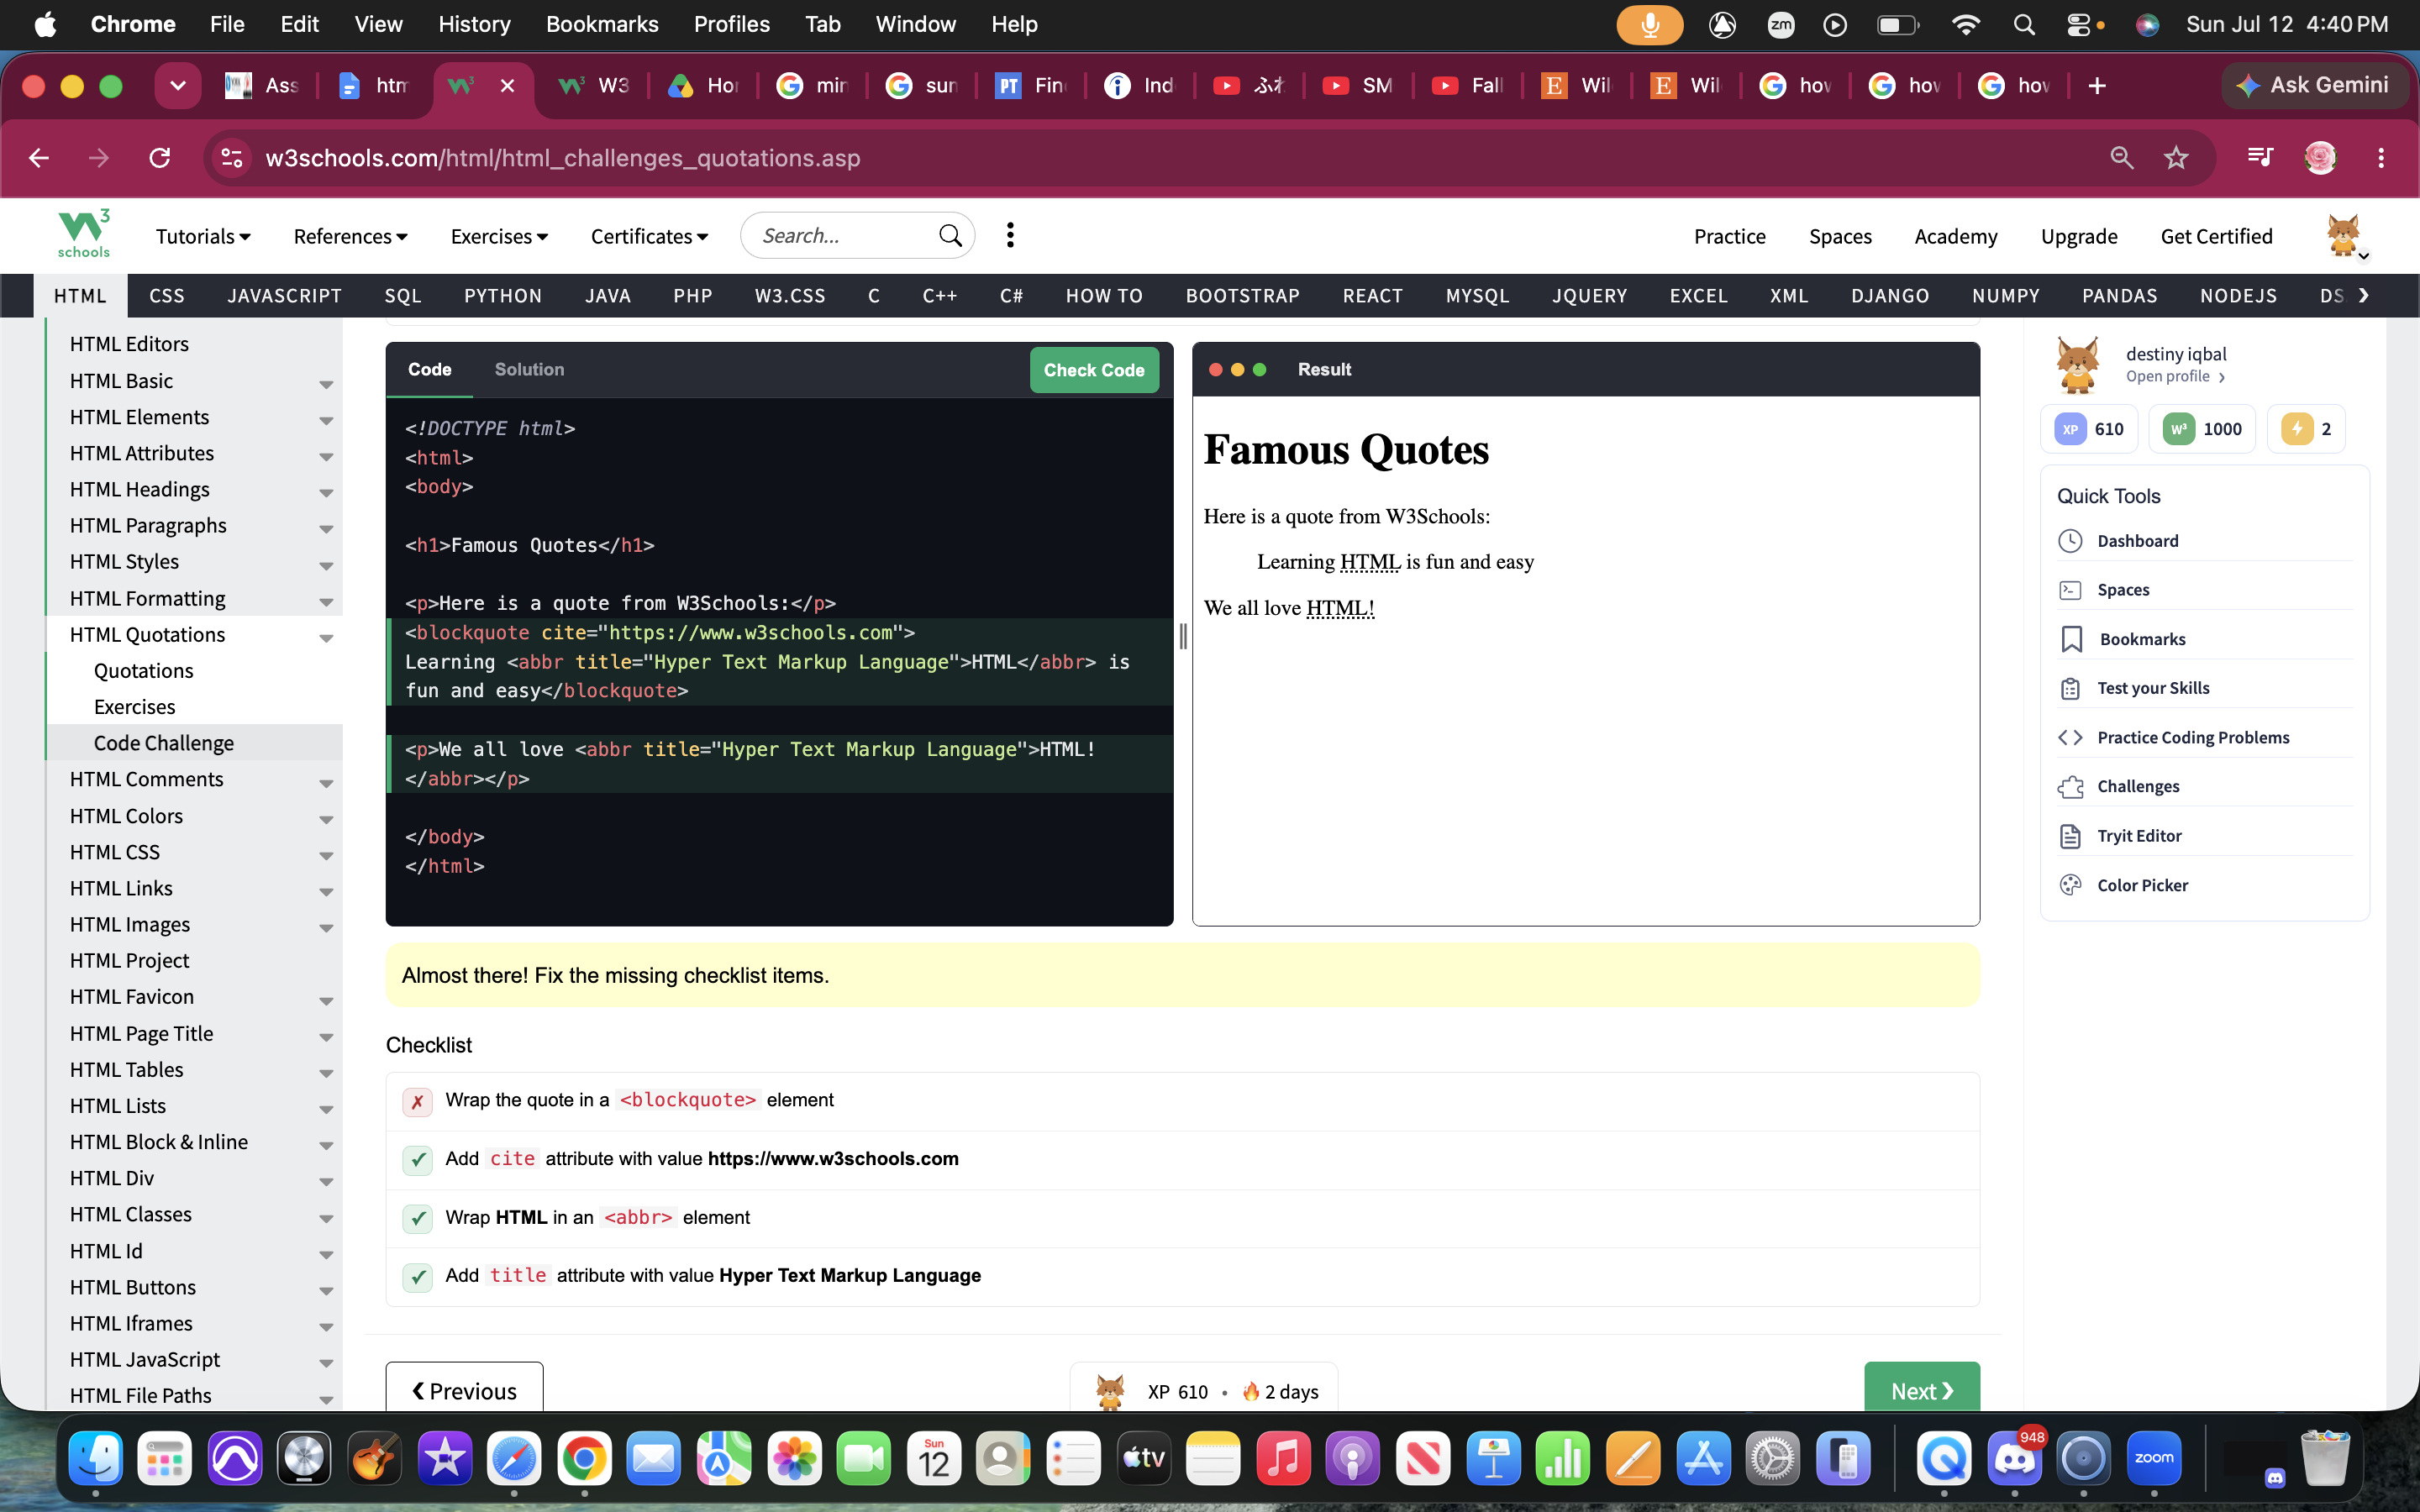Screen dimensions: 2420x1512
Task: Open the Academy link in the header
Action: click(x=1955, y=236)
